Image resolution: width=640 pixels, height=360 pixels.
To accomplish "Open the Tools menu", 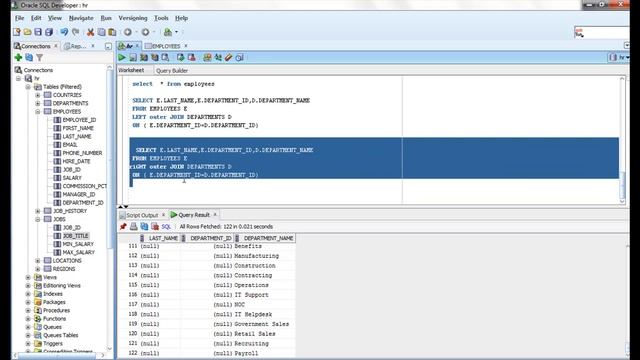I will tap(161, 18).
